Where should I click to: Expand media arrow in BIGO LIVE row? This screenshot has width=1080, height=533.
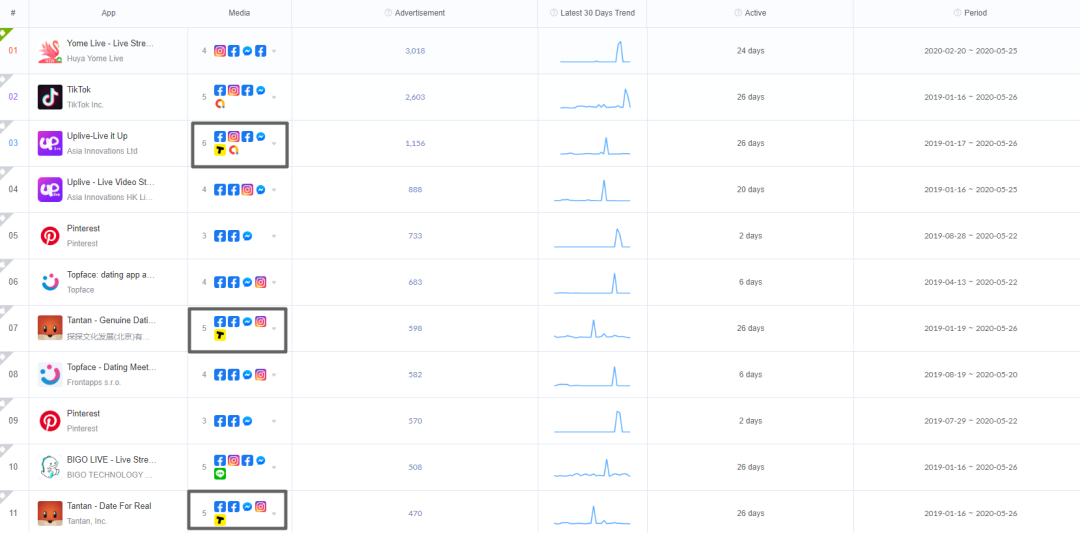(x=274, y=467)
